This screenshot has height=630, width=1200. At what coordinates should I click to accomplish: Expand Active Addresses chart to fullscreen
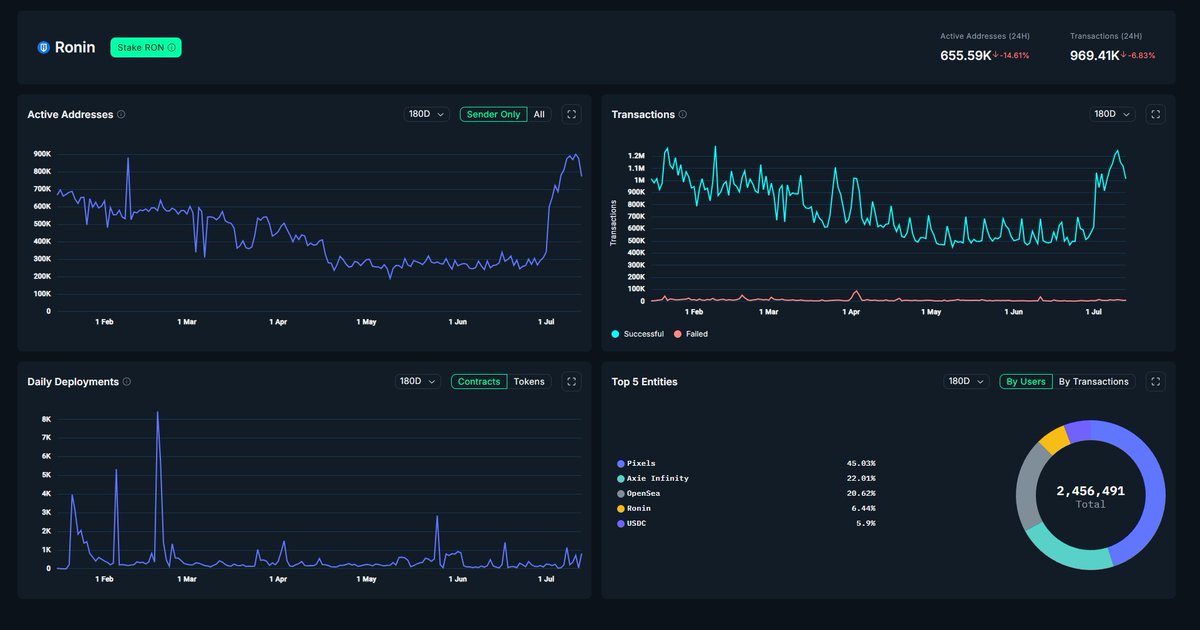[571, 114]
